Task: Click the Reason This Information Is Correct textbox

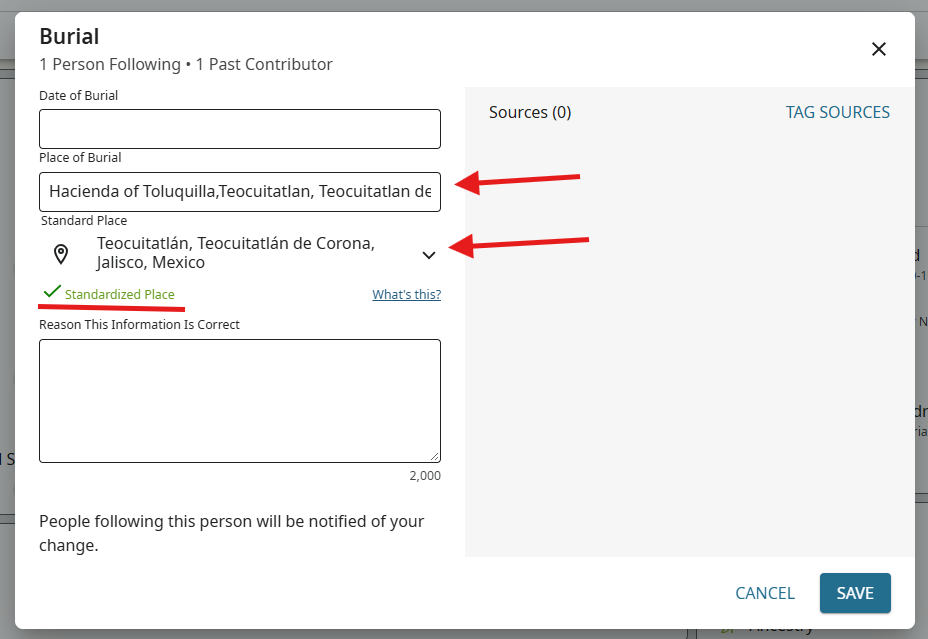Action: coord(240,401)
